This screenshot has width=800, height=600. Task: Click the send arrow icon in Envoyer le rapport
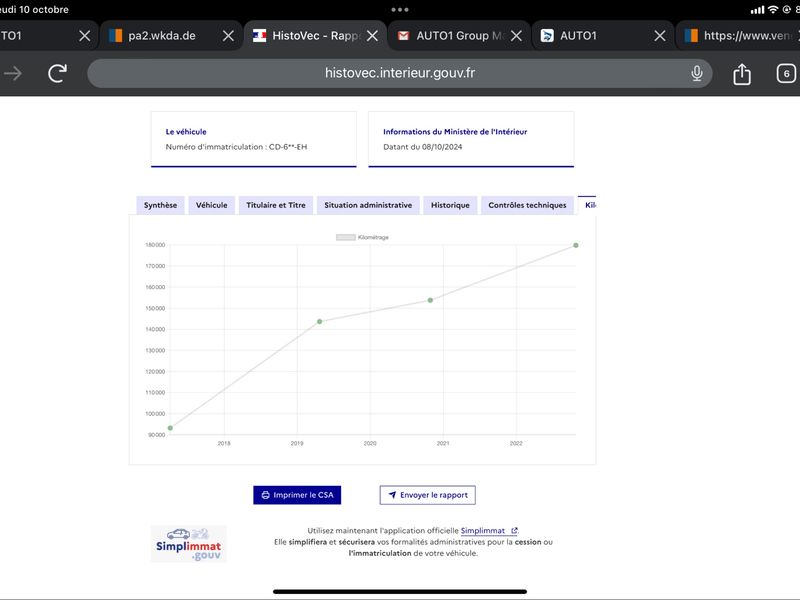pyautogui.click(x=392, y=495)
